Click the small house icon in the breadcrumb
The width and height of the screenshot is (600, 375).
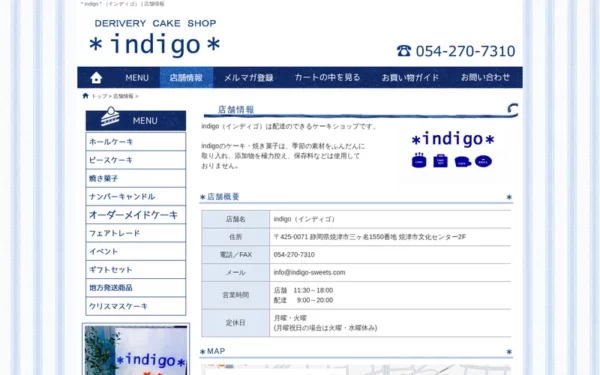pos(85,96)
